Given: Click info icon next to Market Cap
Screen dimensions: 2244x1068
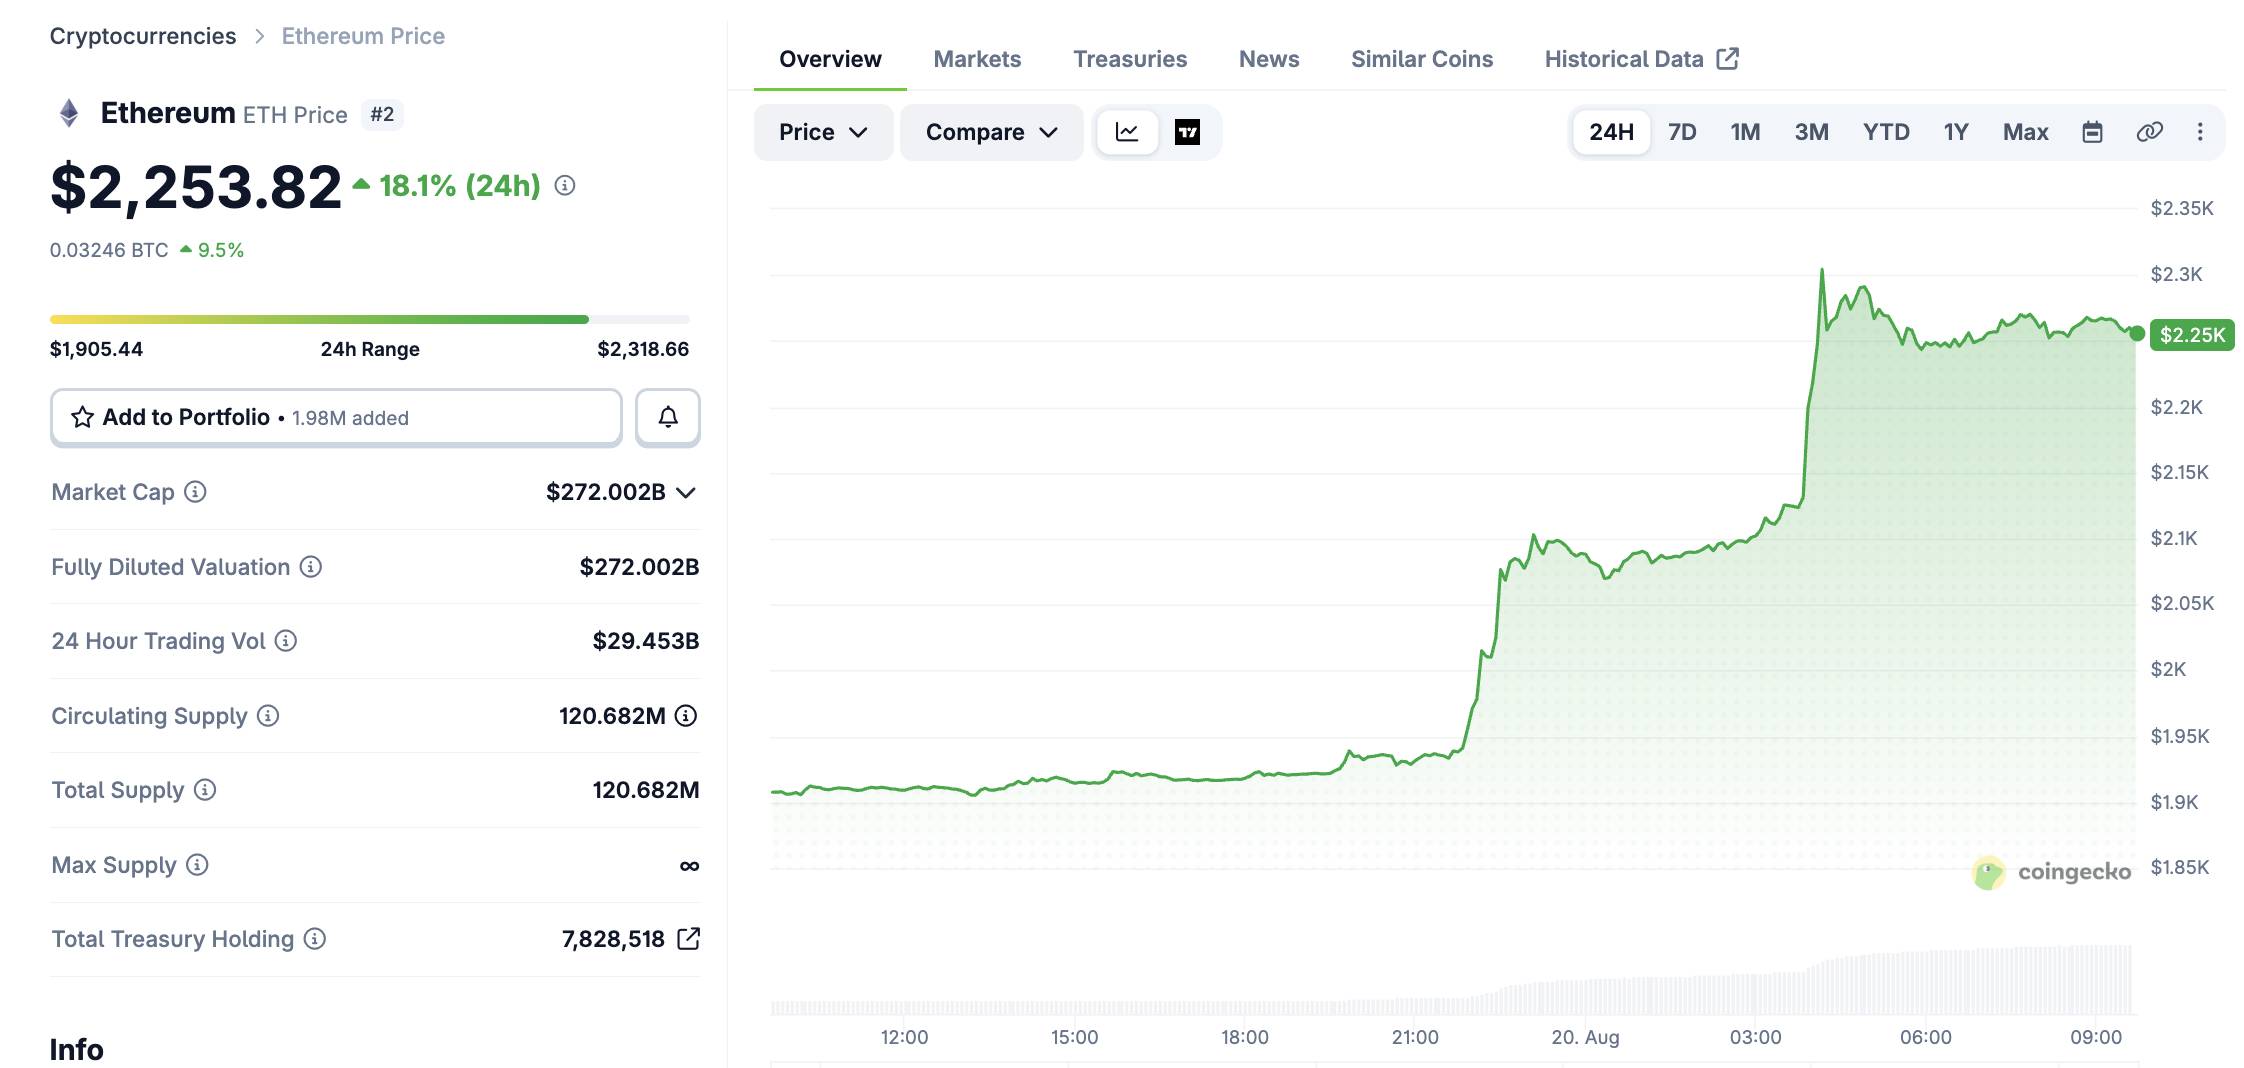Looking at the screenshot, I should (196, 492).
